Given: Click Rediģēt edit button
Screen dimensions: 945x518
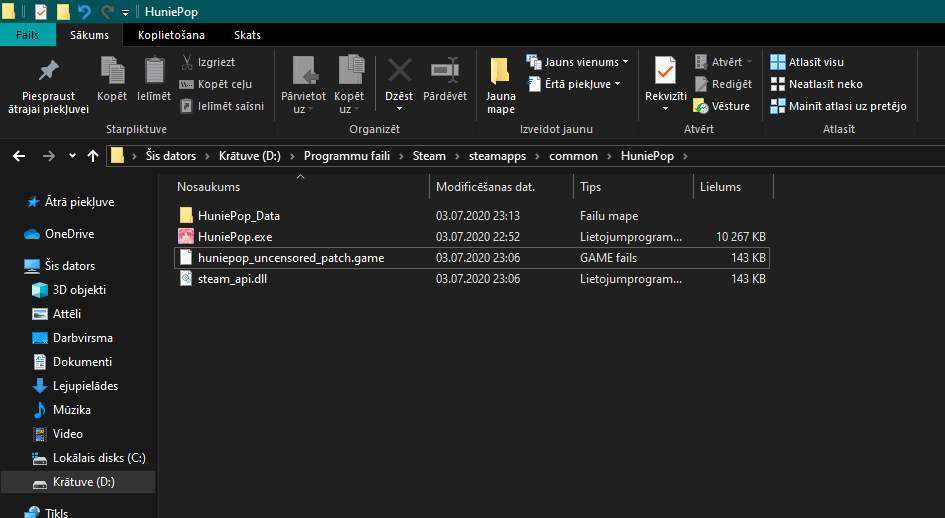Looking at the screenshot, I should coord(723,84).
